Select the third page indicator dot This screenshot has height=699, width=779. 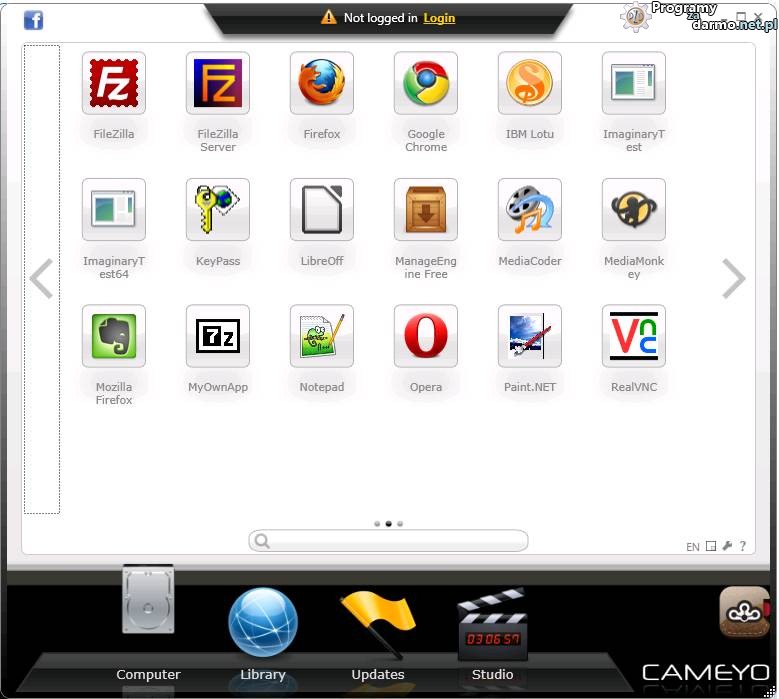[400, 523]
